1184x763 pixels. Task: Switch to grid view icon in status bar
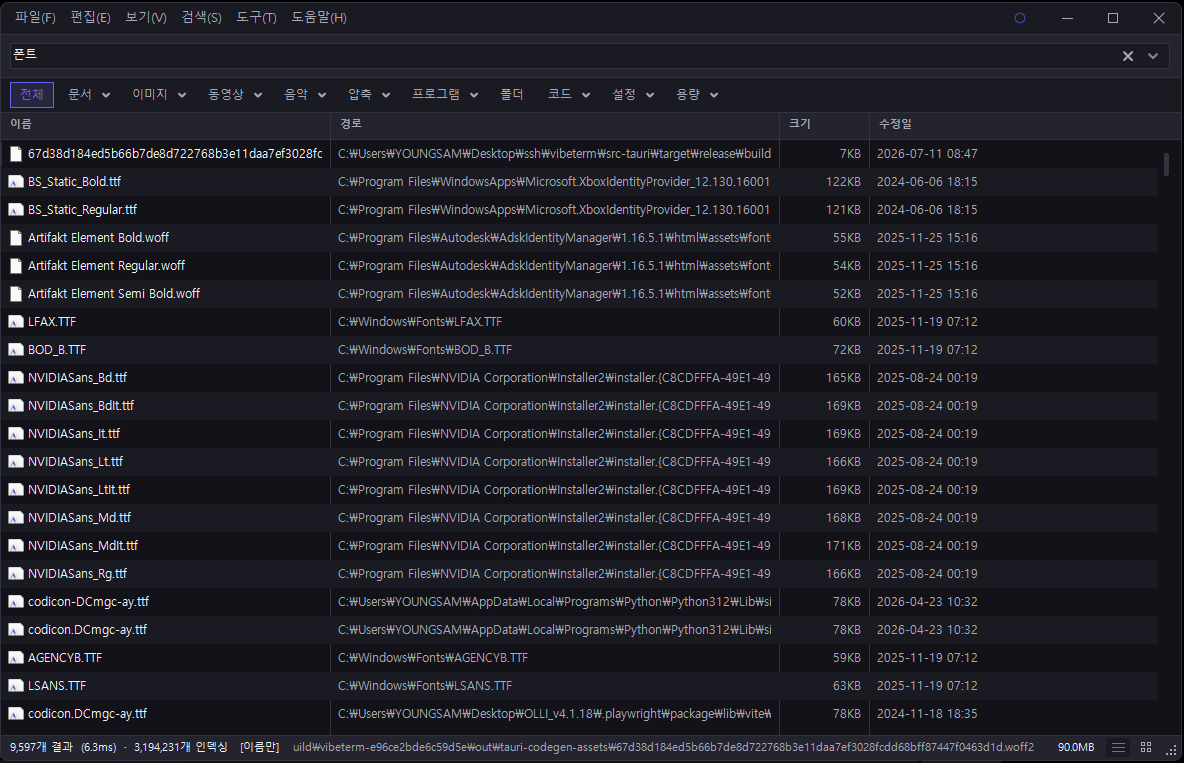(1145, 747)
